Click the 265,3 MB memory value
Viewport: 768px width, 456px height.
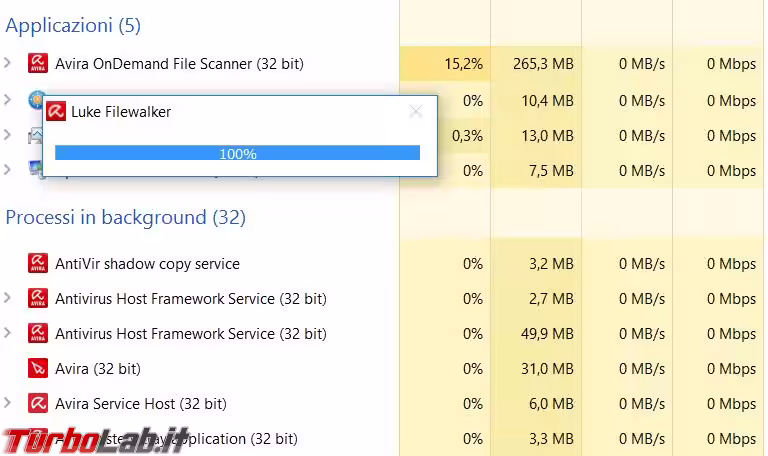tap(540, 64)
